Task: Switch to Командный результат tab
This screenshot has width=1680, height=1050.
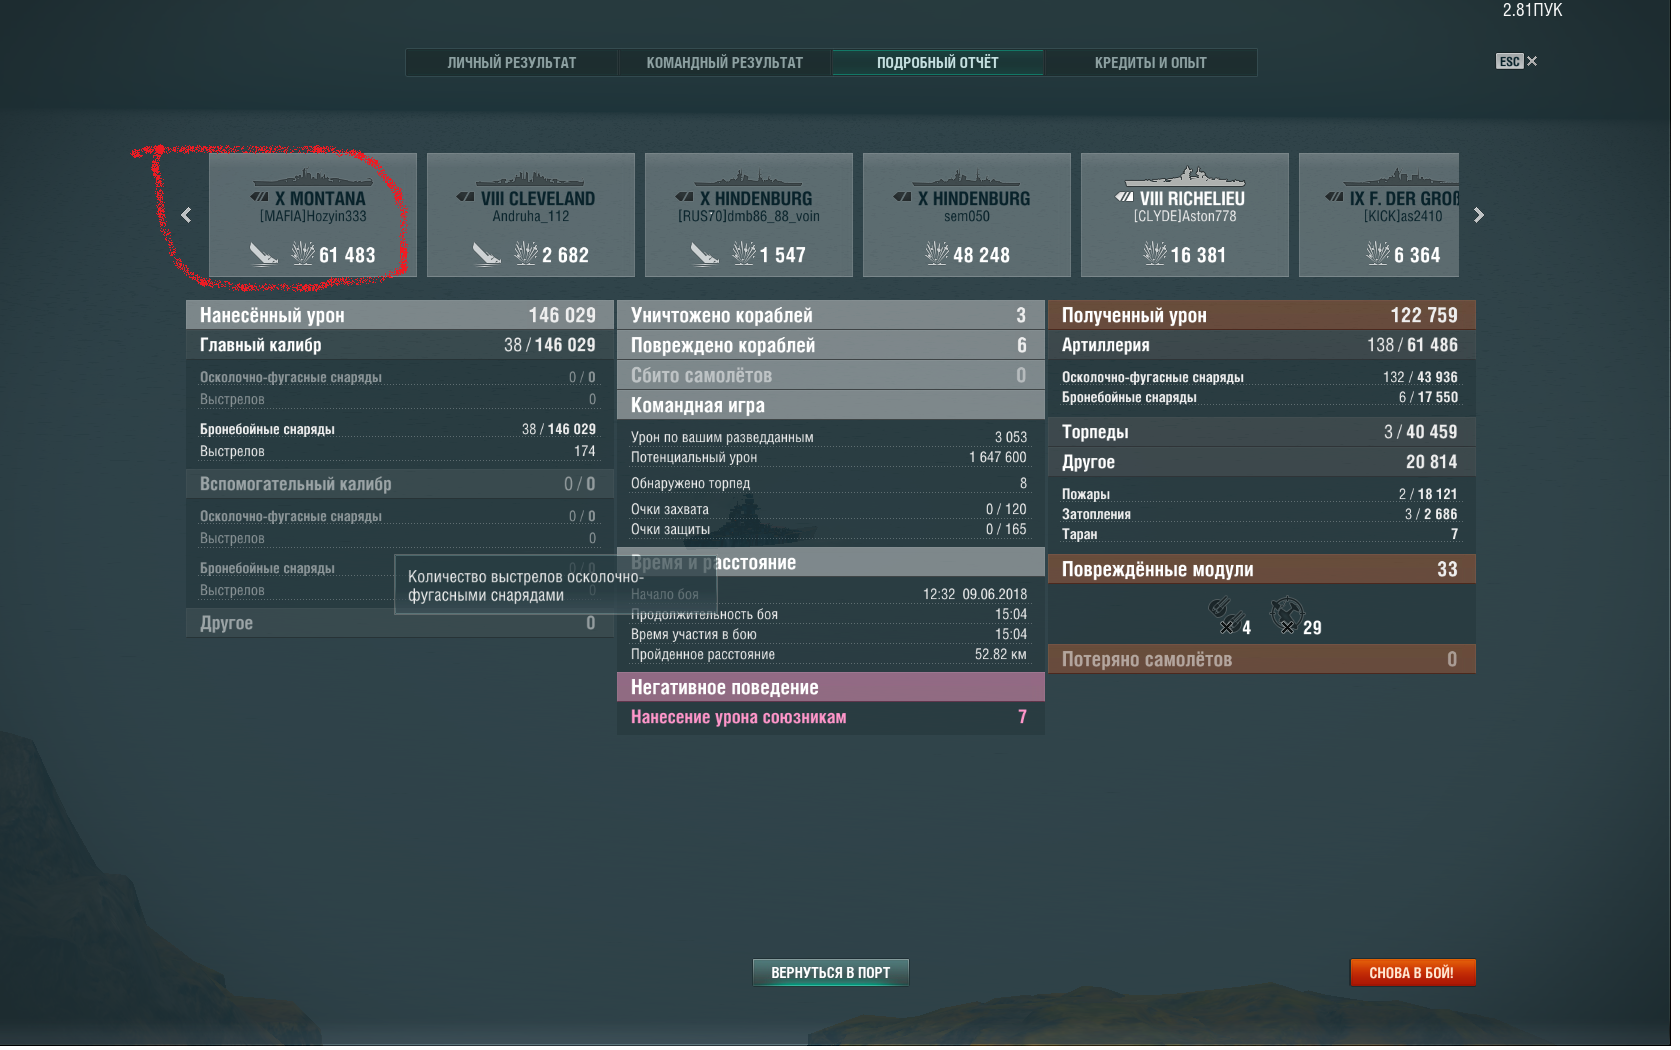Action: pyautogui.click(x=725, y=62)
